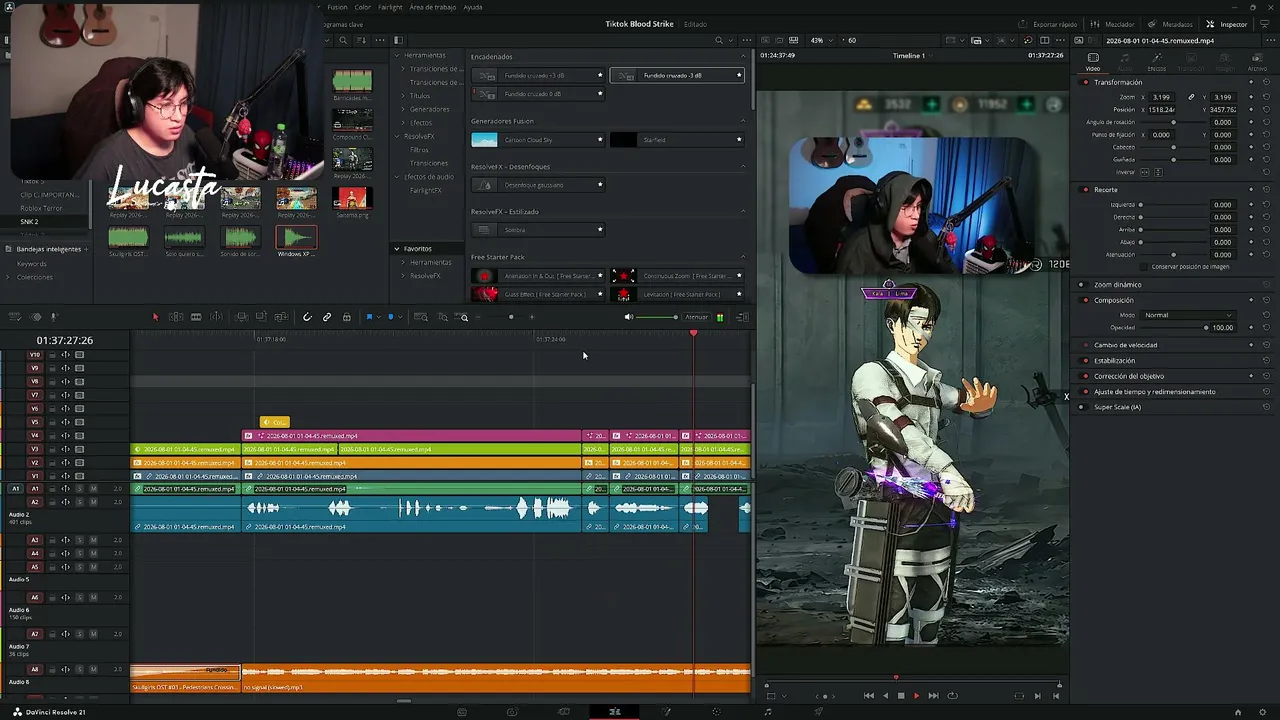Image resolution: width=1280 pixels, height=720 pixels.
Task: Click the Zoom X value field
Action: click(x=1162, y=97)
